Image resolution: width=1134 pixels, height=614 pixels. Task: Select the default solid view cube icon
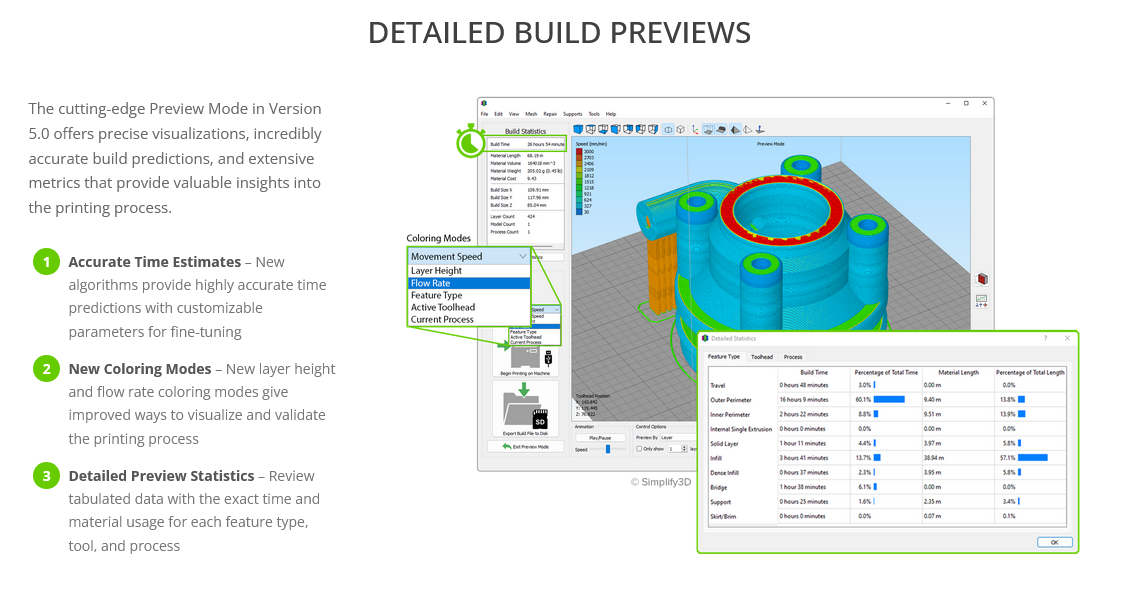pyautogui.click(x=578, y=129)
